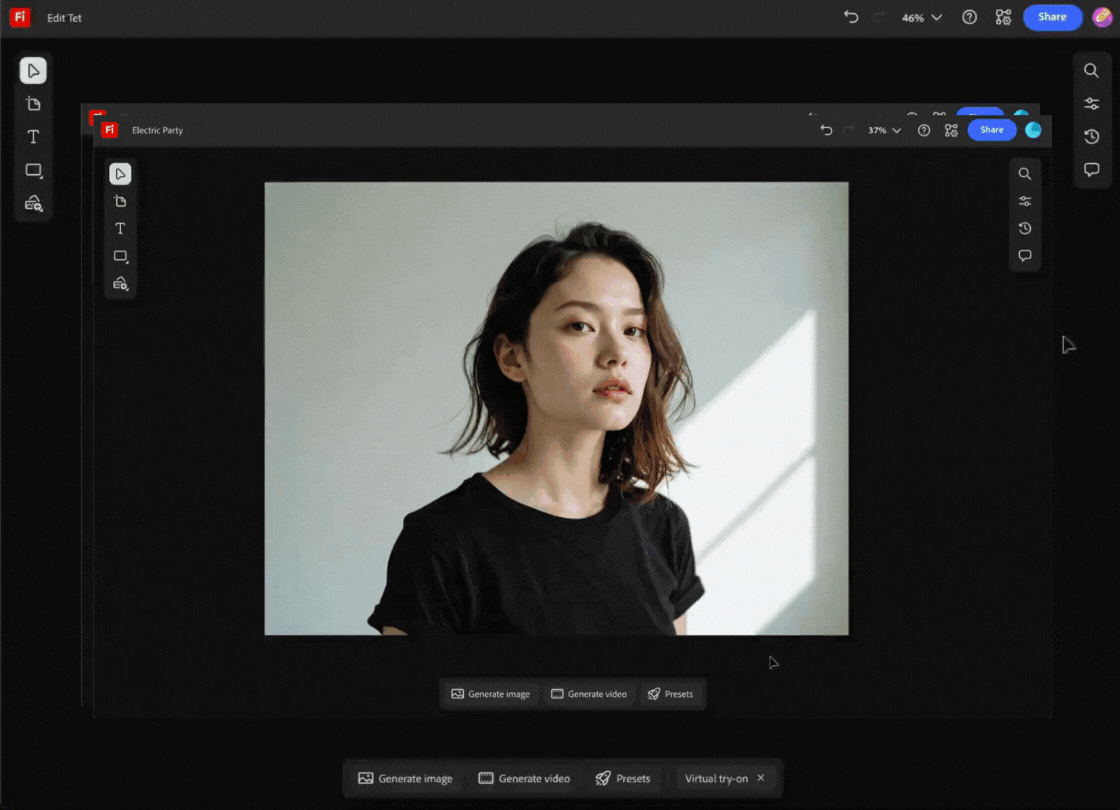Open help in the outer window header
The height and width of the screenshot is (810, 1120).
(969, 17)
